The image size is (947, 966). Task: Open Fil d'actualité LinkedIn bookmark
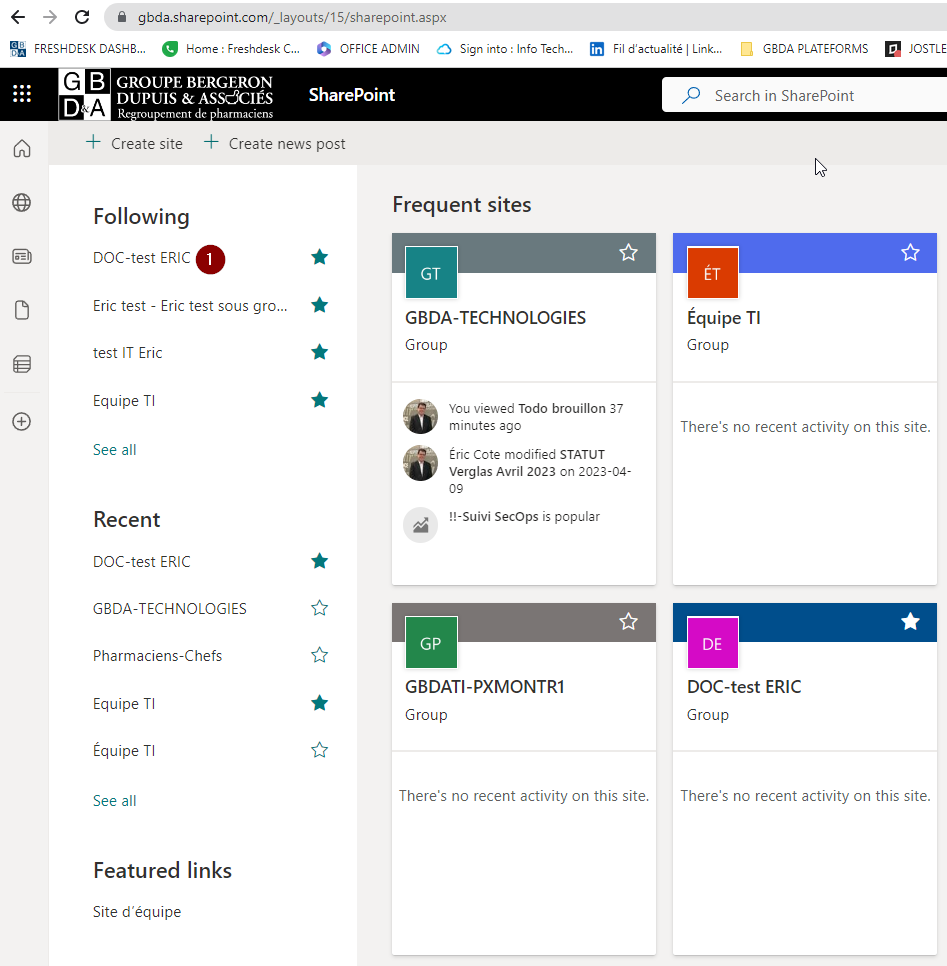click(656, 49)
